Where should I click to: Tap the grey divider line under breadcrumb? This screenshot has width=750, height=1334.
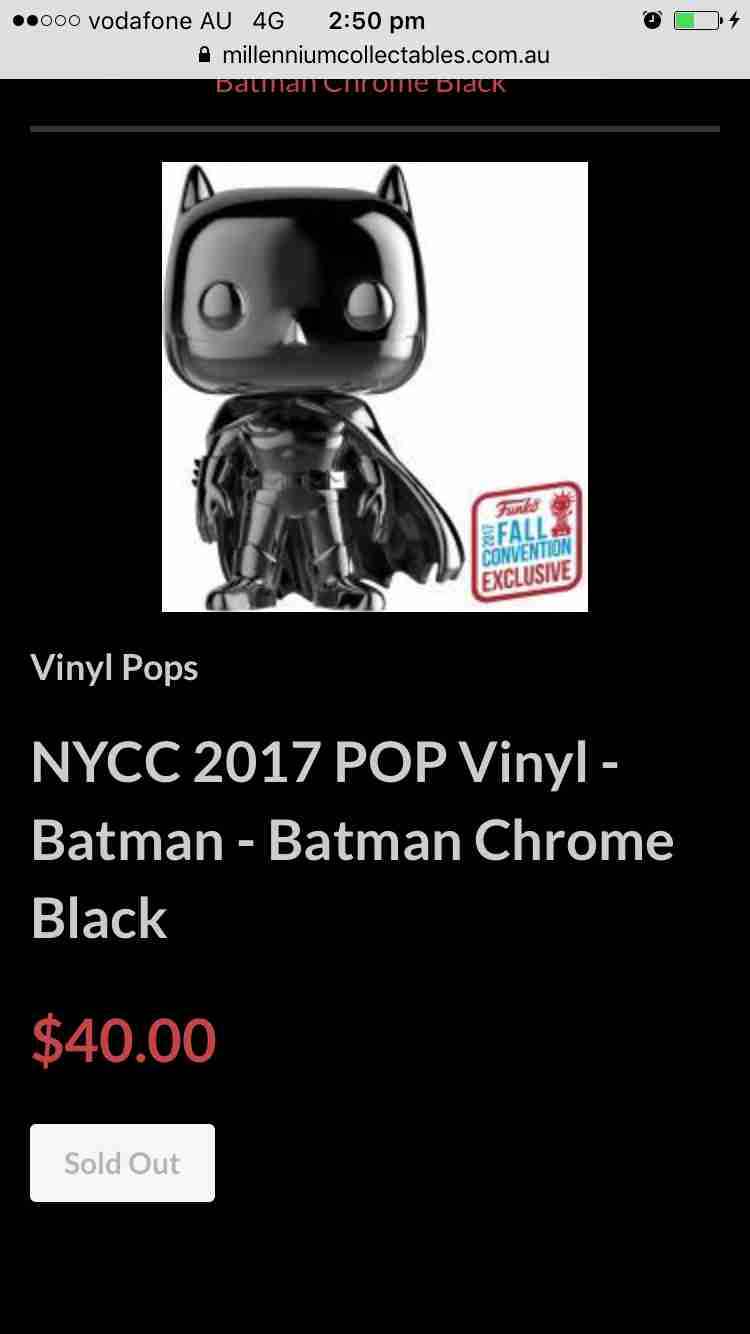(x=375, y=129)
